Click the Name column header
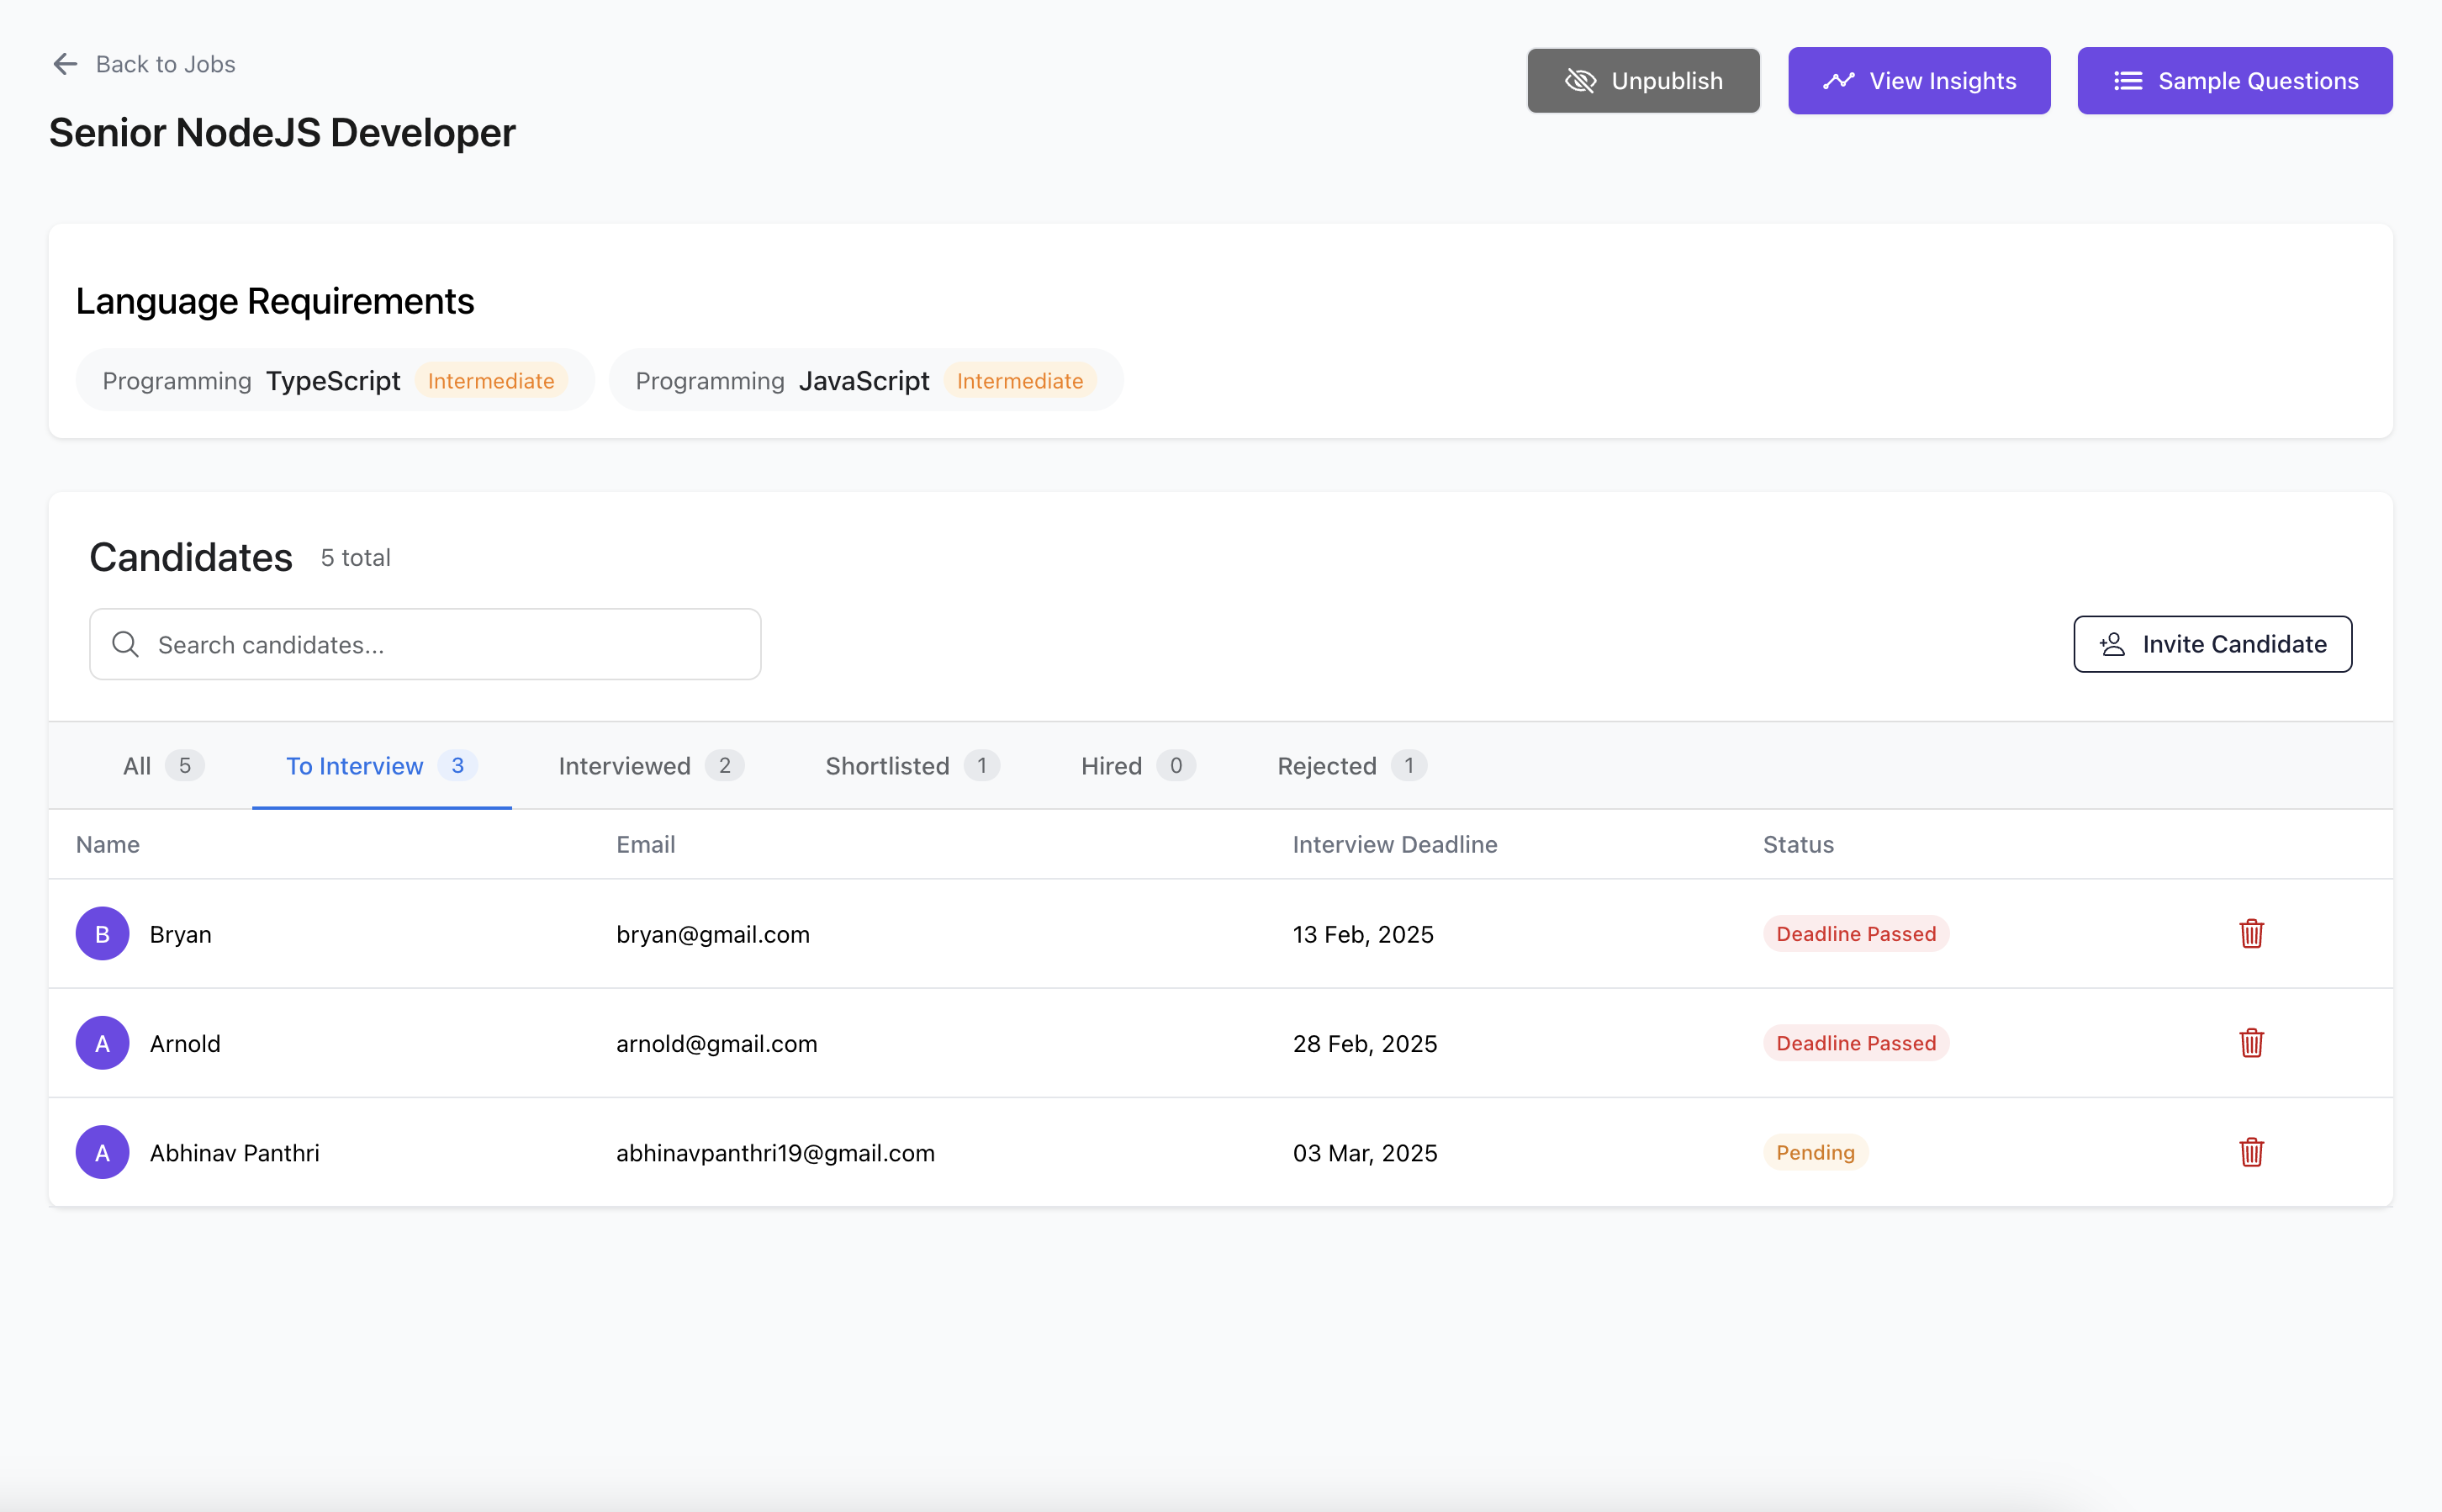The height and width of the screenshot is (1512, 2442). [x=108, y=845]
